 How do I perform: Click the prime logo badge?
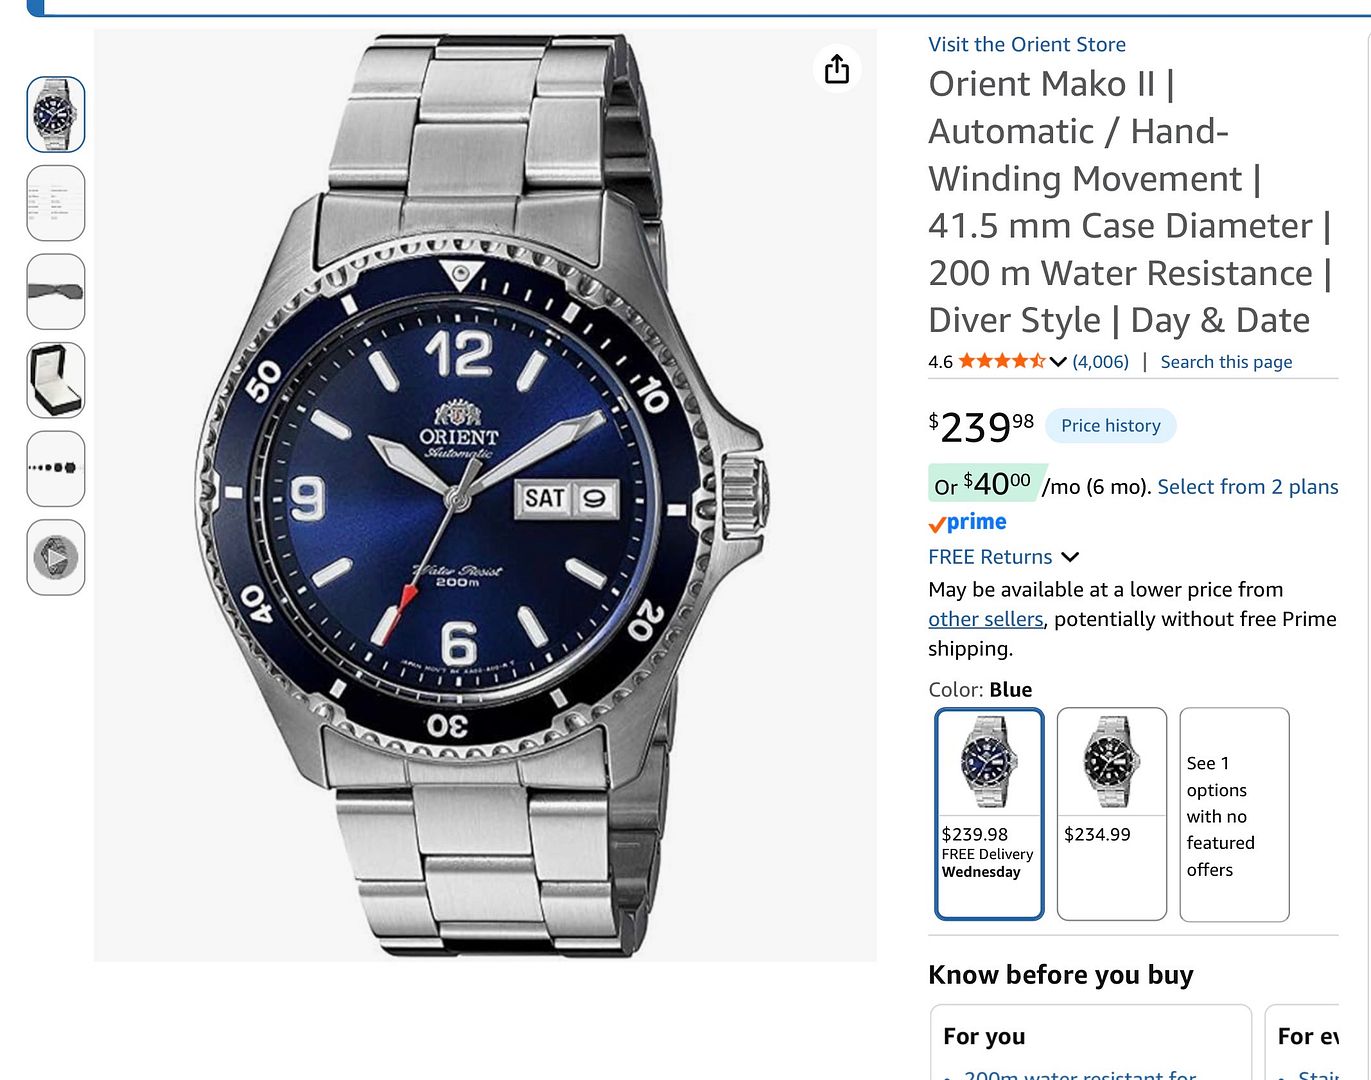[x=967, y=522]
